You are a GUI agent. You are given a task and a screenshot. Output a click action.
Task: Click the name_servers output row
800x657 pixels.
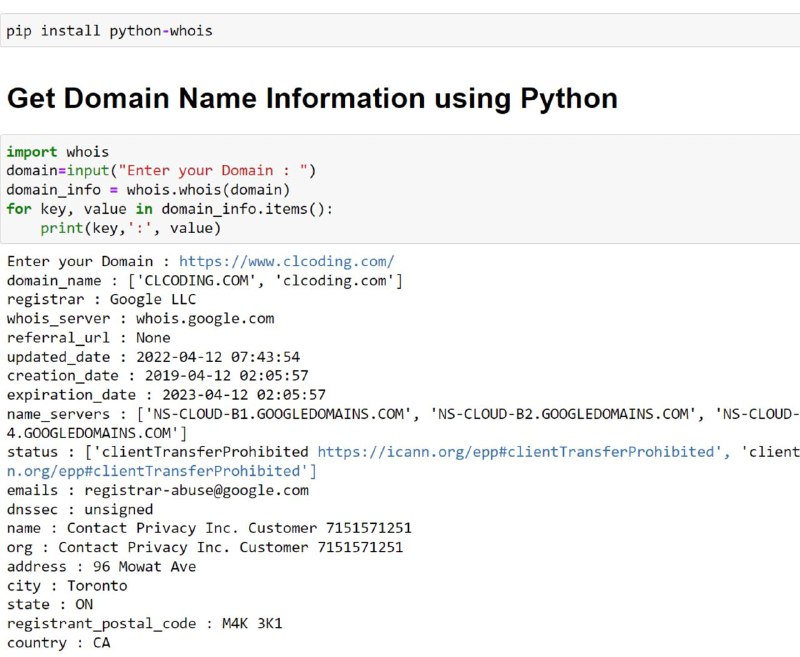click(403, 414)
